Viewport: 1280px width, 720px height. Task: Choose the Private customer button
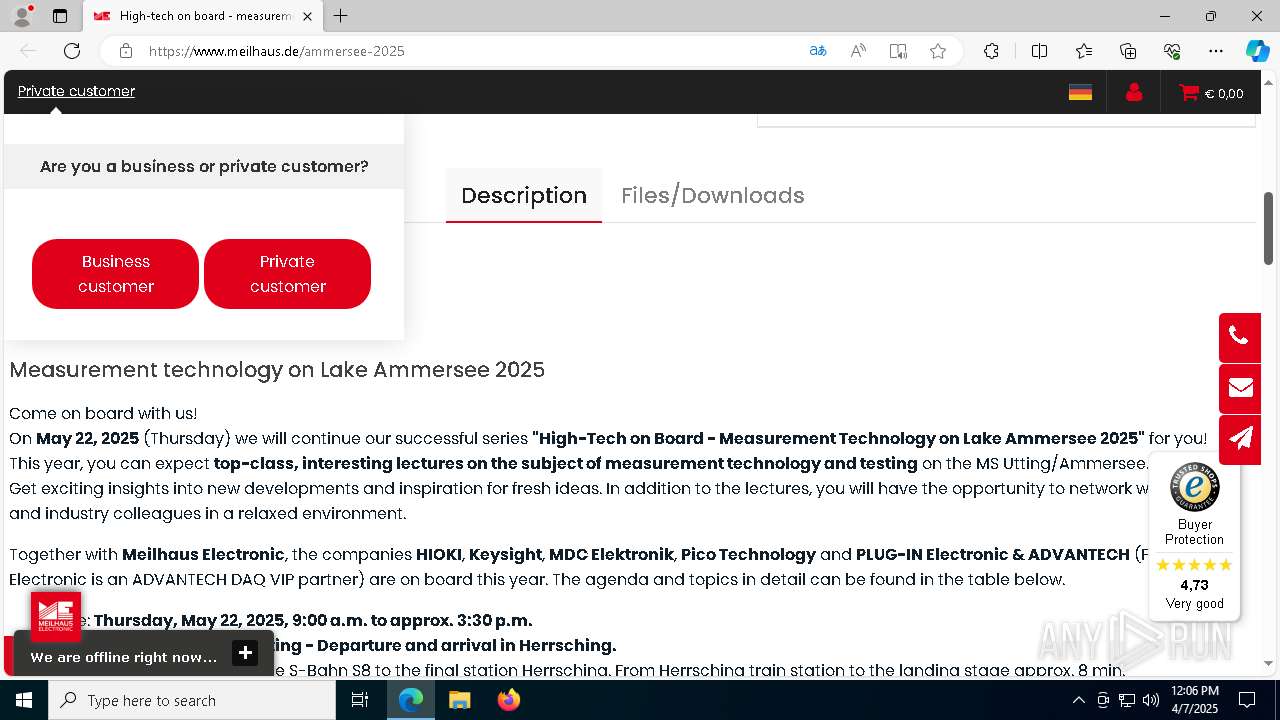[x=287, y=274]
